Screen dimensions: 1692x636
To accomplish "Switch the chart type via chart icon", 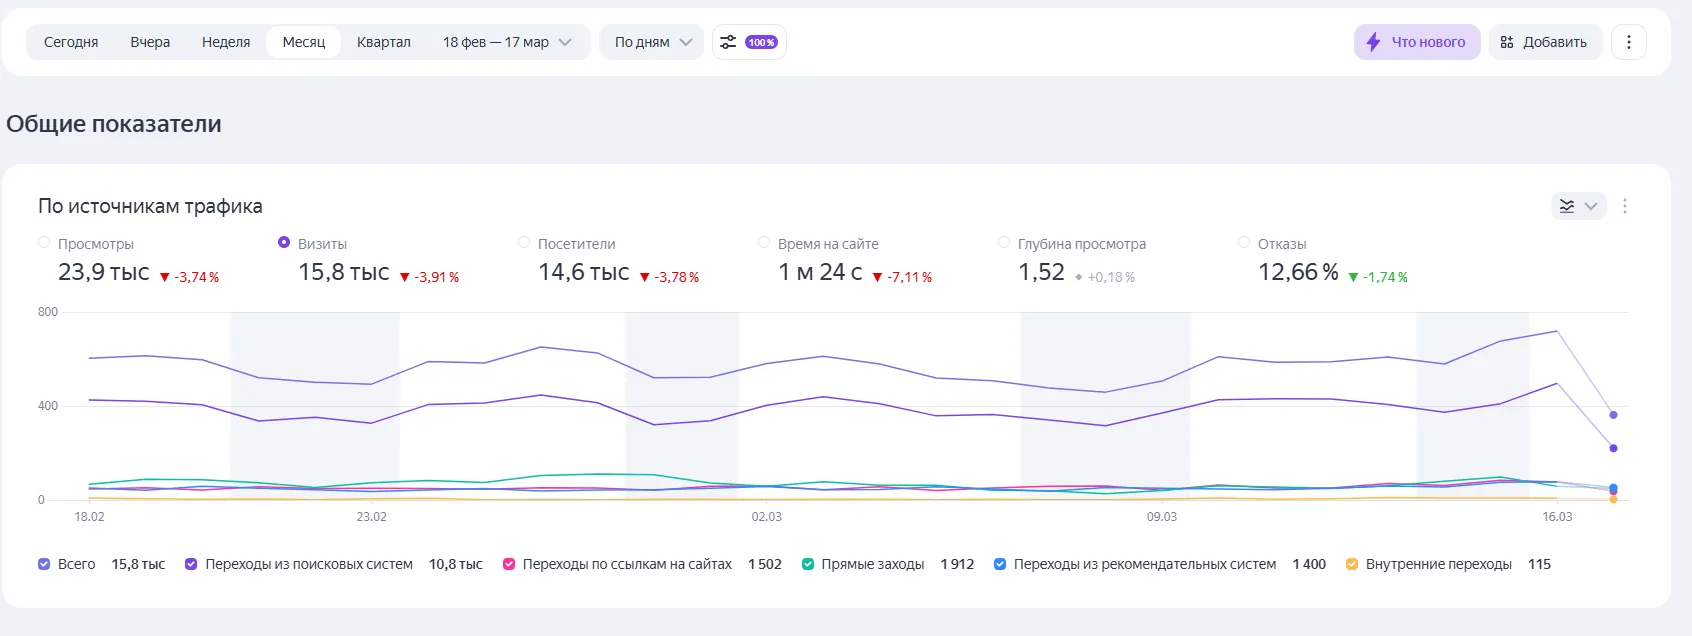I will (1578, 206).
